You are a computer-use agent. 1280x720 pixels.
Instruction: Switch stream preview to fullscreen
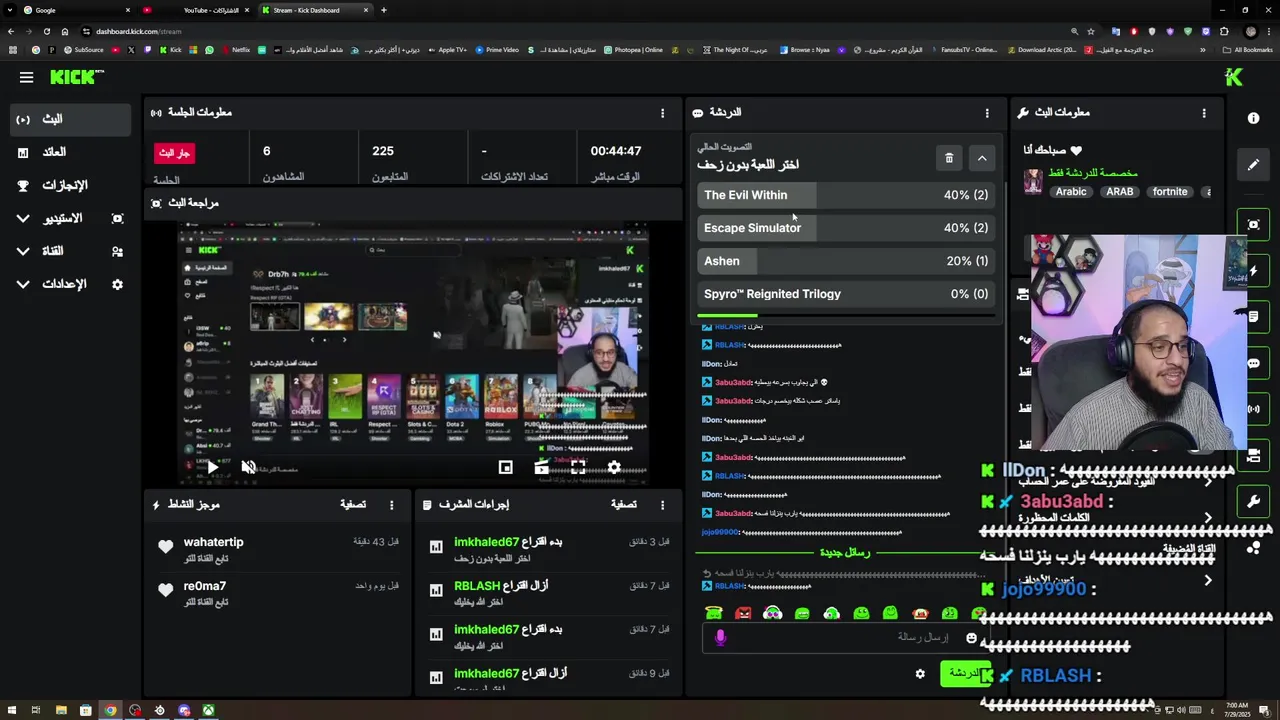point(578,467)
